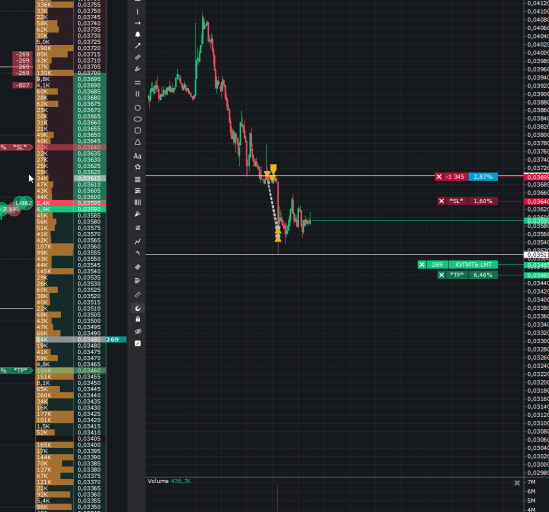Select the brush drawing tool
The image size is (549, 512).
coord(138,69)
